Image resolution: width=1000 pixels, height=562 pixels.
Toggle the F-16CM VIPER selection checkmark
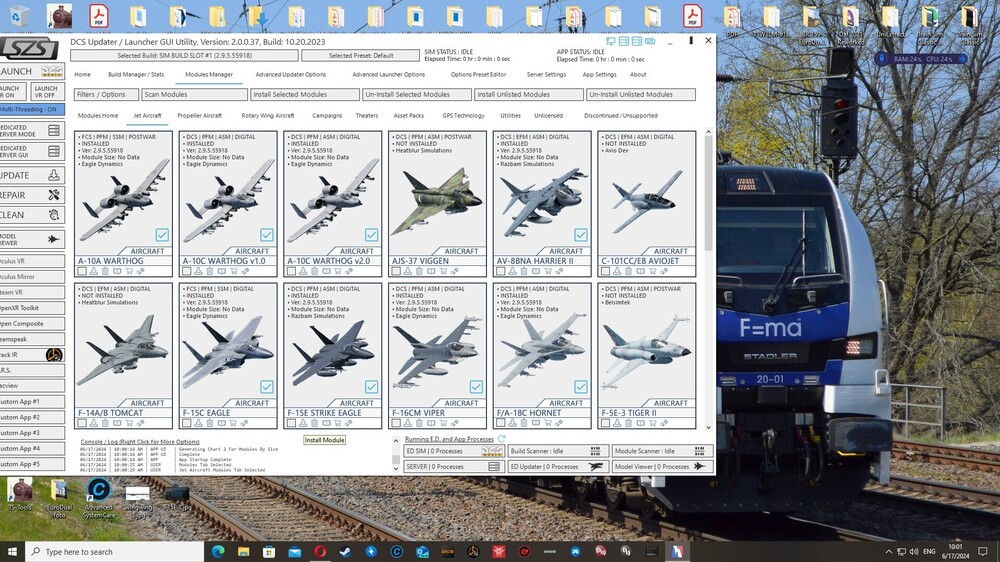click(476, 387)
